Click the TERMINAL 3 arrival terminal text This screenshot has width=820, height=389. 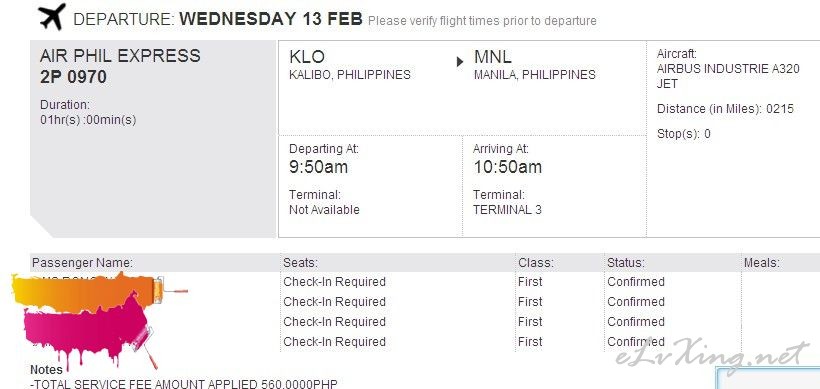coord(507,210)
